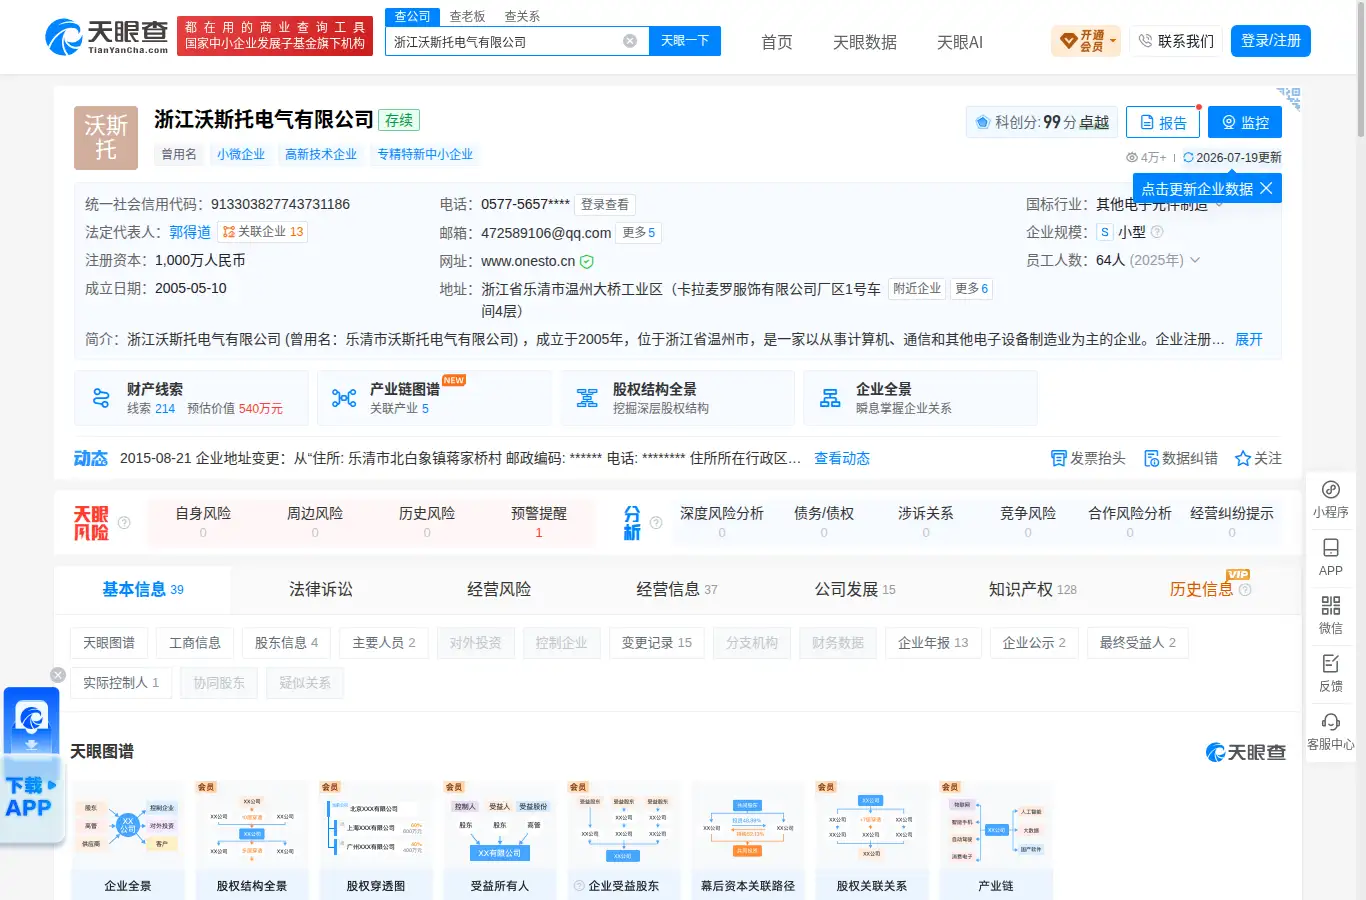Viewport: 1366px width, 900px height.
Task: Click 数据纠错 correction icon
Action: 1152,458
